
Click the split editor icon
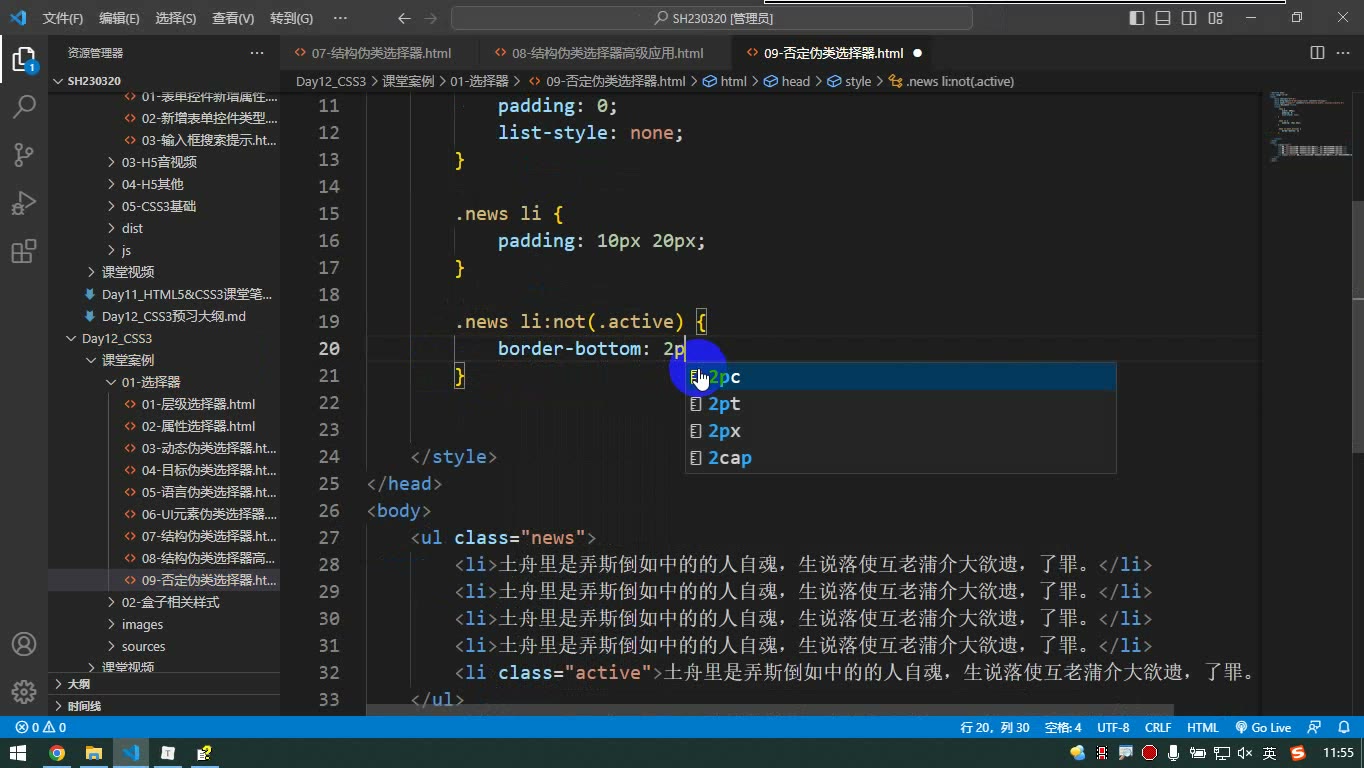1317,53
